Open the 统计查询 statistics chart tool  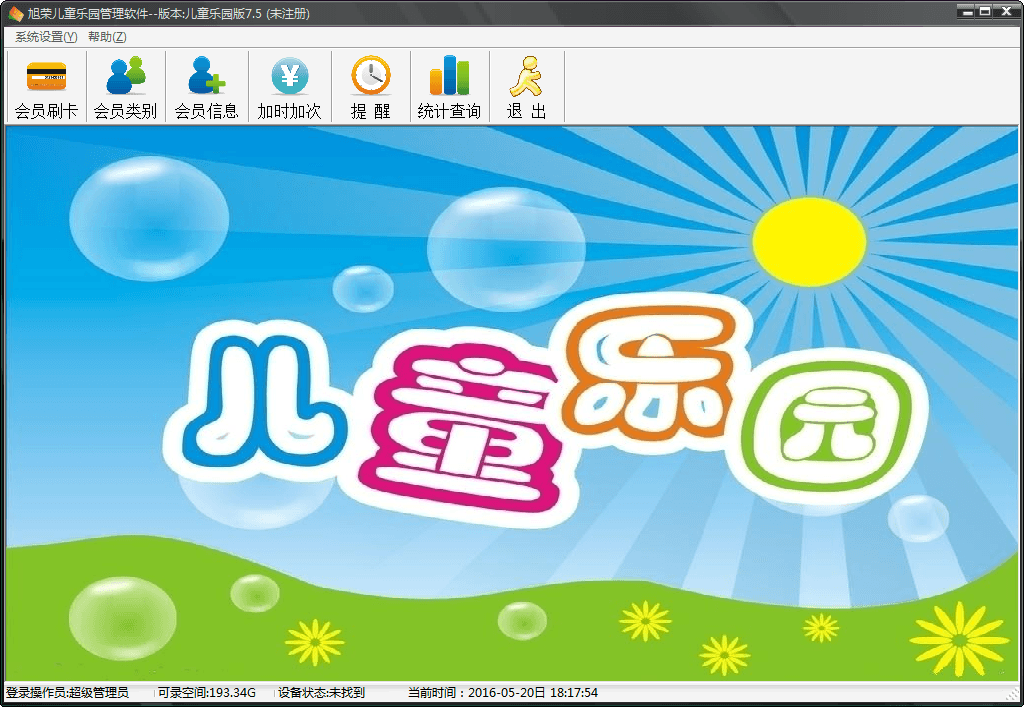(x=449, y=87)
